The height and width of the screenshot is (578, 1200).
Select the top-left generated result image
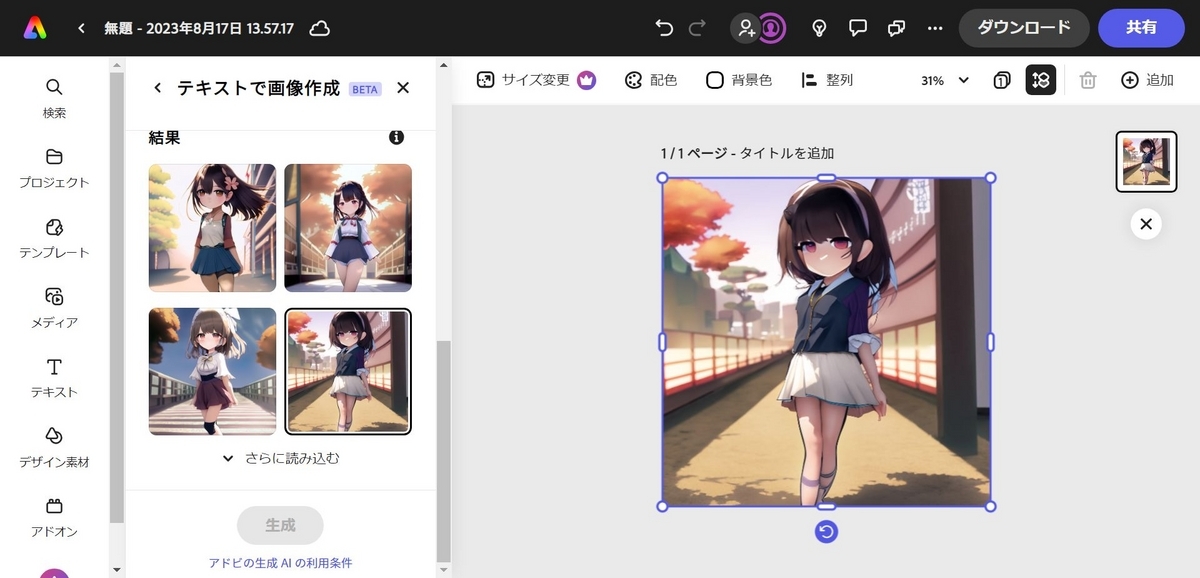[212, 228]
